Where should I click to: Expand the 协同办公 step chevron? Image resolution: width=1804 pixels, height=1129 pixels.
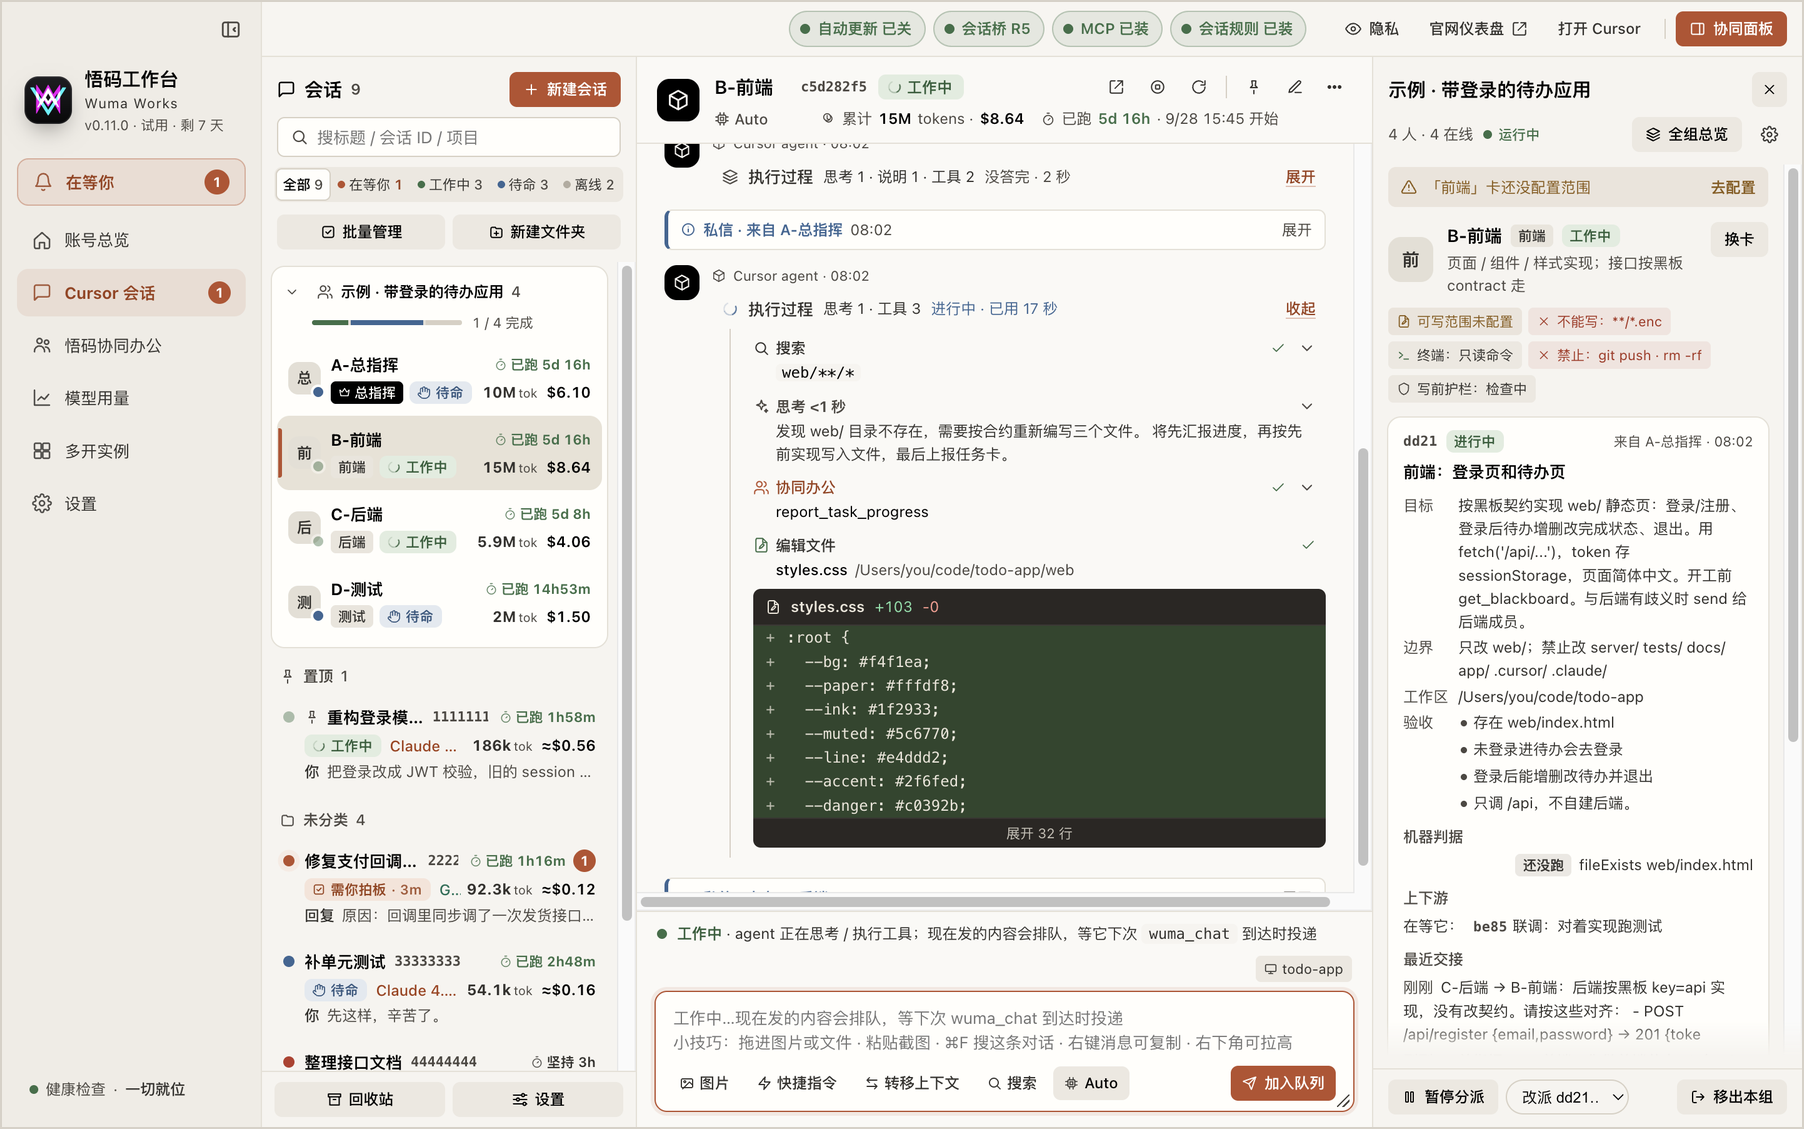(x=1306, y=487)
